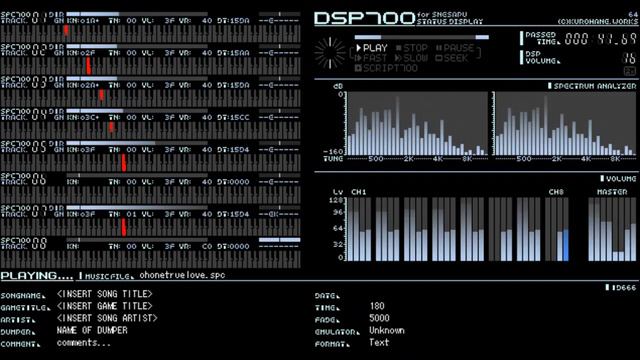The height and width of the screenshot is (360, 640).
Task: Click the spinning radial activity indicator
Action: [x=330, y=53]
